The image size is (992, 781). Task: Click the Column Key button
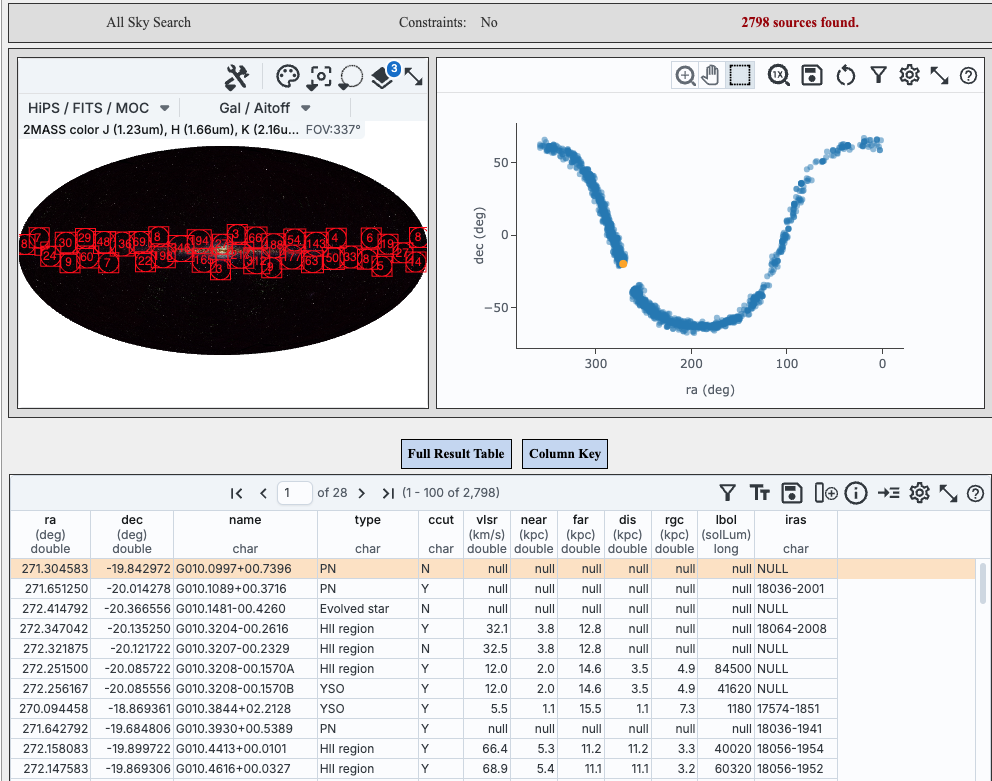pyautogui.click(x=565, y=453)
